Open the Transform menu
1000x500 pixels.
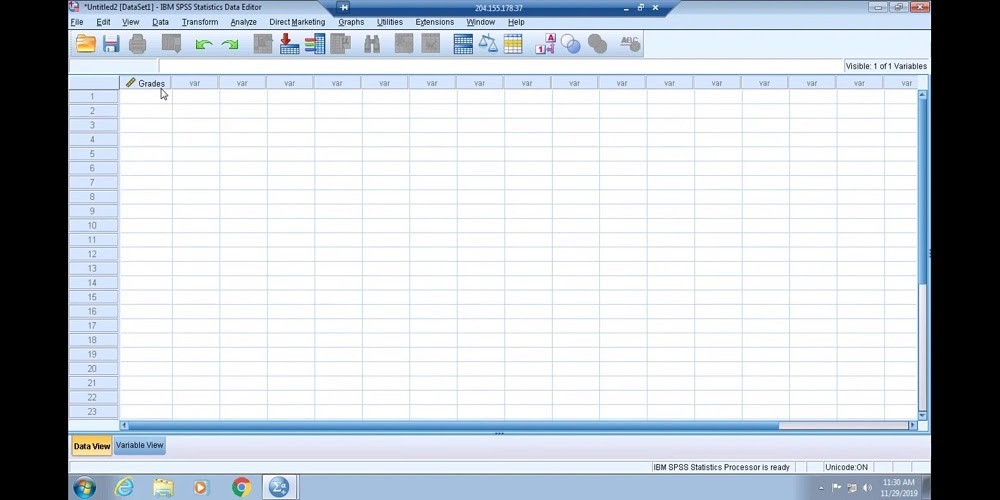(199, 22)
